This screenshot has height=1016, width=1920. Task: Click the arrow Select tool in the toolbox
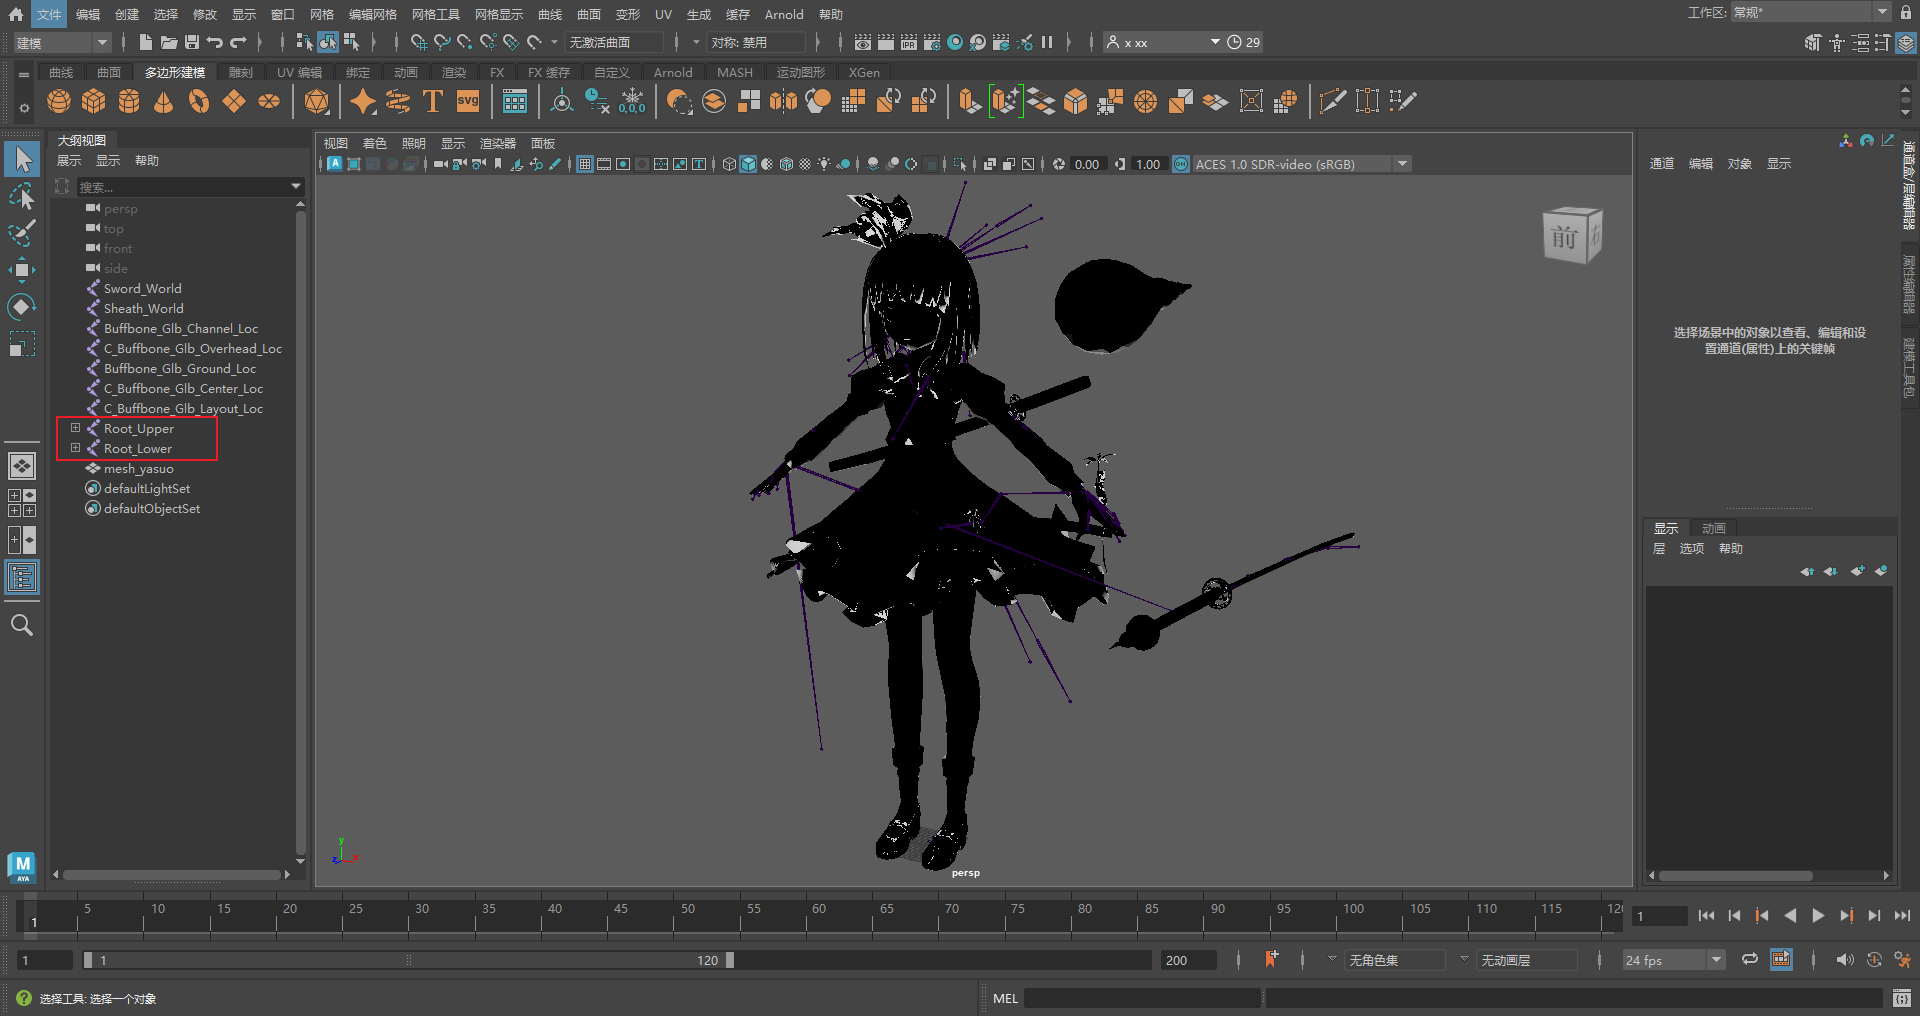click(x=21, y=159)
